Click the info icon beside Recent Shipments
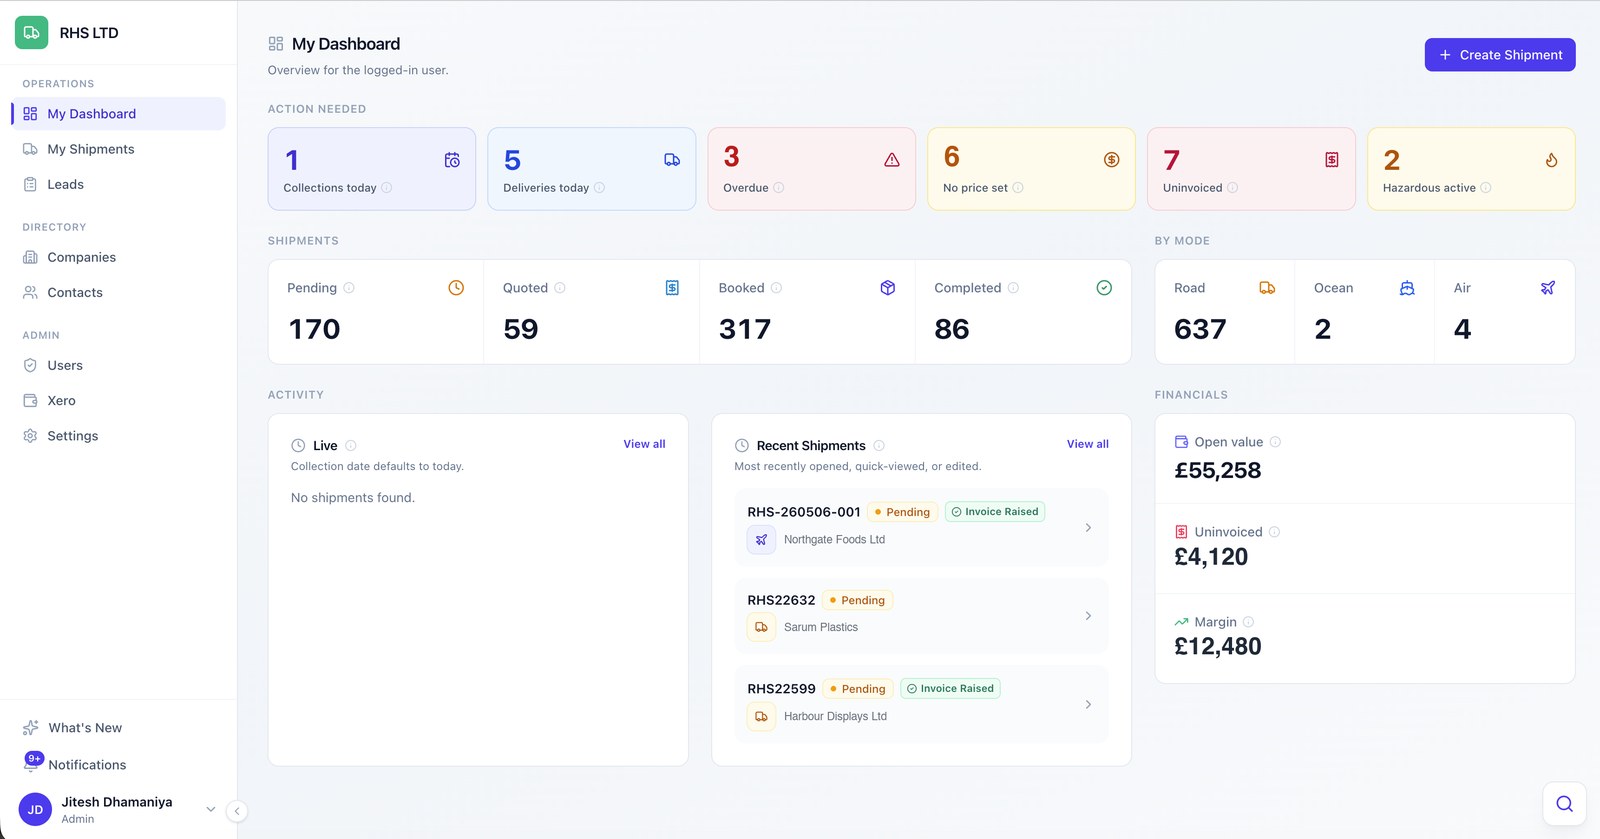The image size is (1600, 839). tap(879, 446)
